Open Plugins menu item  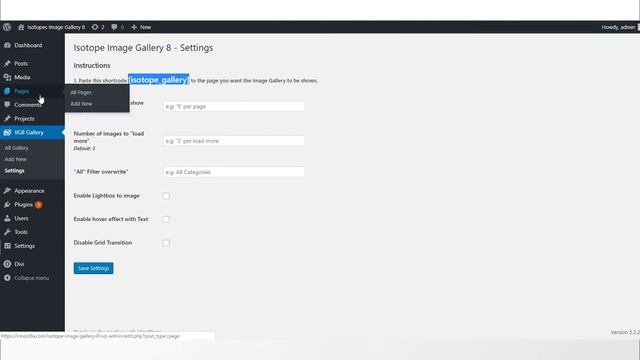point(23,204)
